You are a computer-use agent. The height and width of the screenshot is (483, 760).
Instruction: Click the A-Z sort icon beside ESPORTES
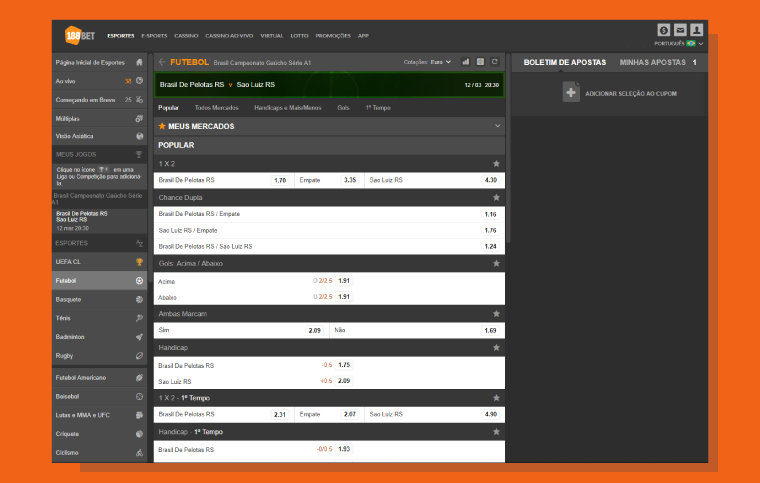pyautogui.click(x=140, y=243)
